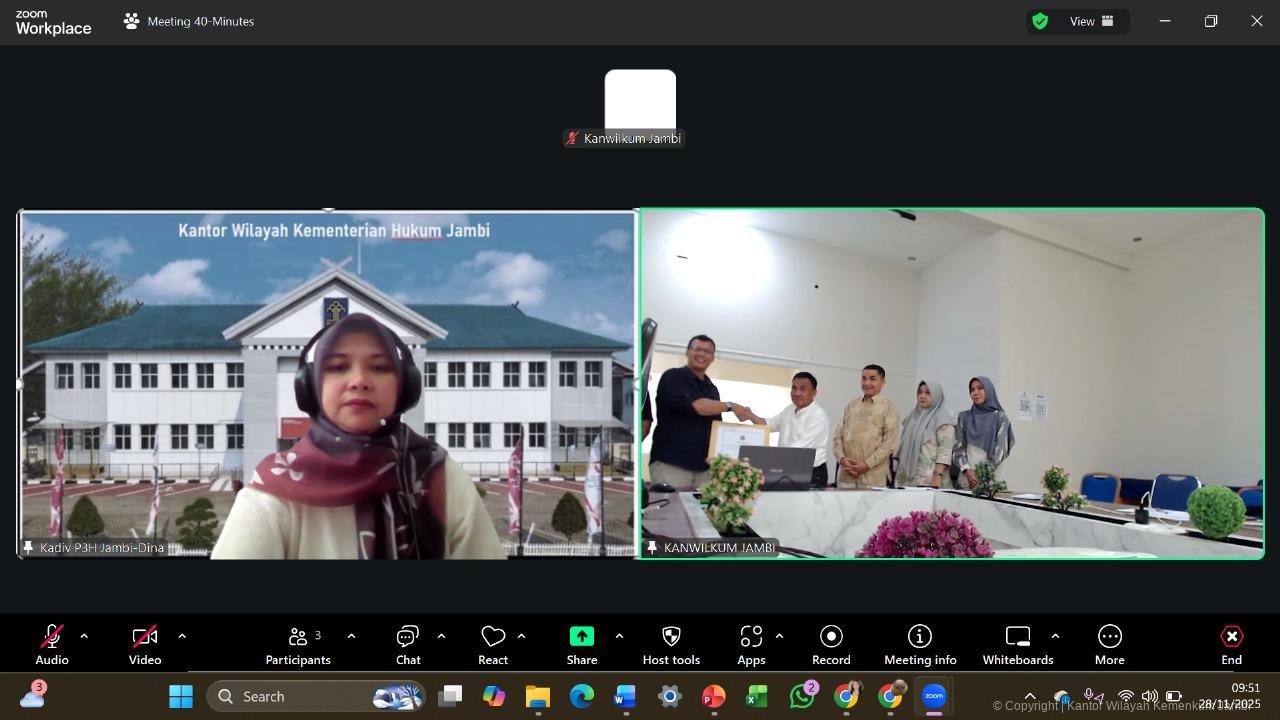Start screen sharing with Share button
This screenshot has height=720, width=1280.
(582, 645)
